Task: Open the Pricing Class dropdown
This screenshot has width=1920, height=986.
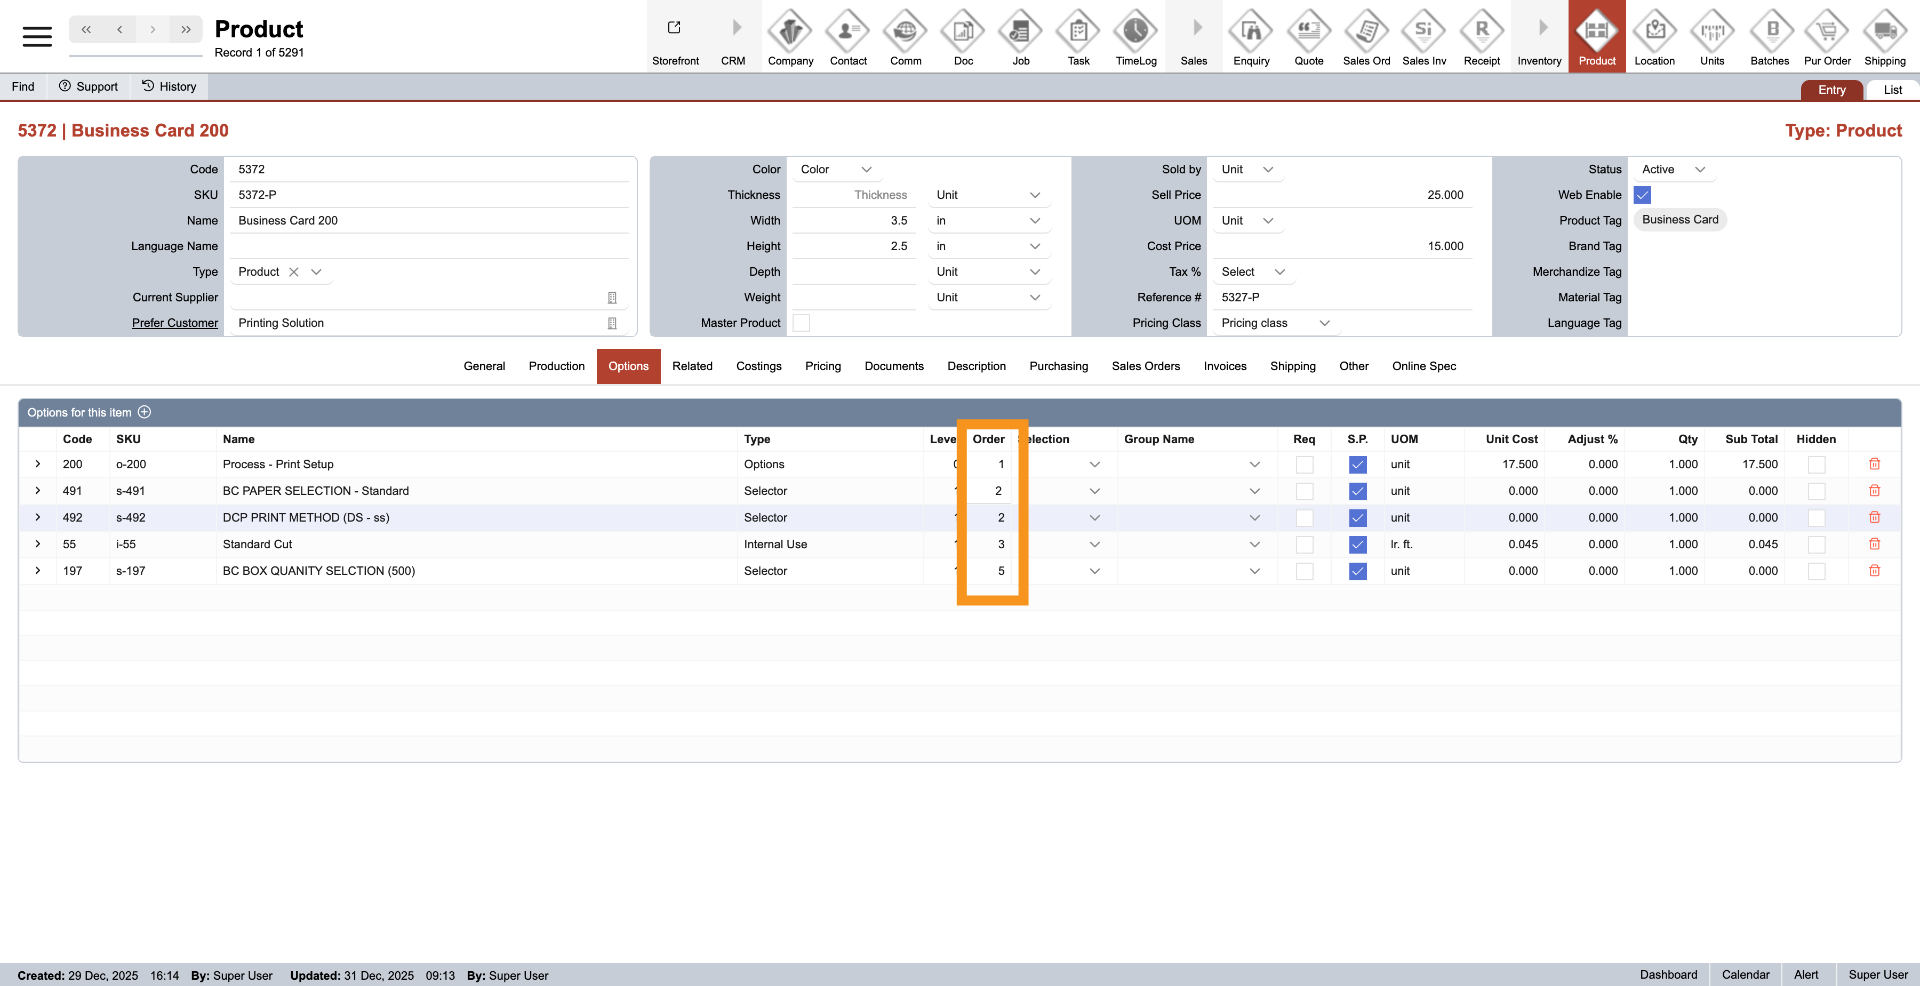Action: pyautogui.click(x=1275, y=323)
